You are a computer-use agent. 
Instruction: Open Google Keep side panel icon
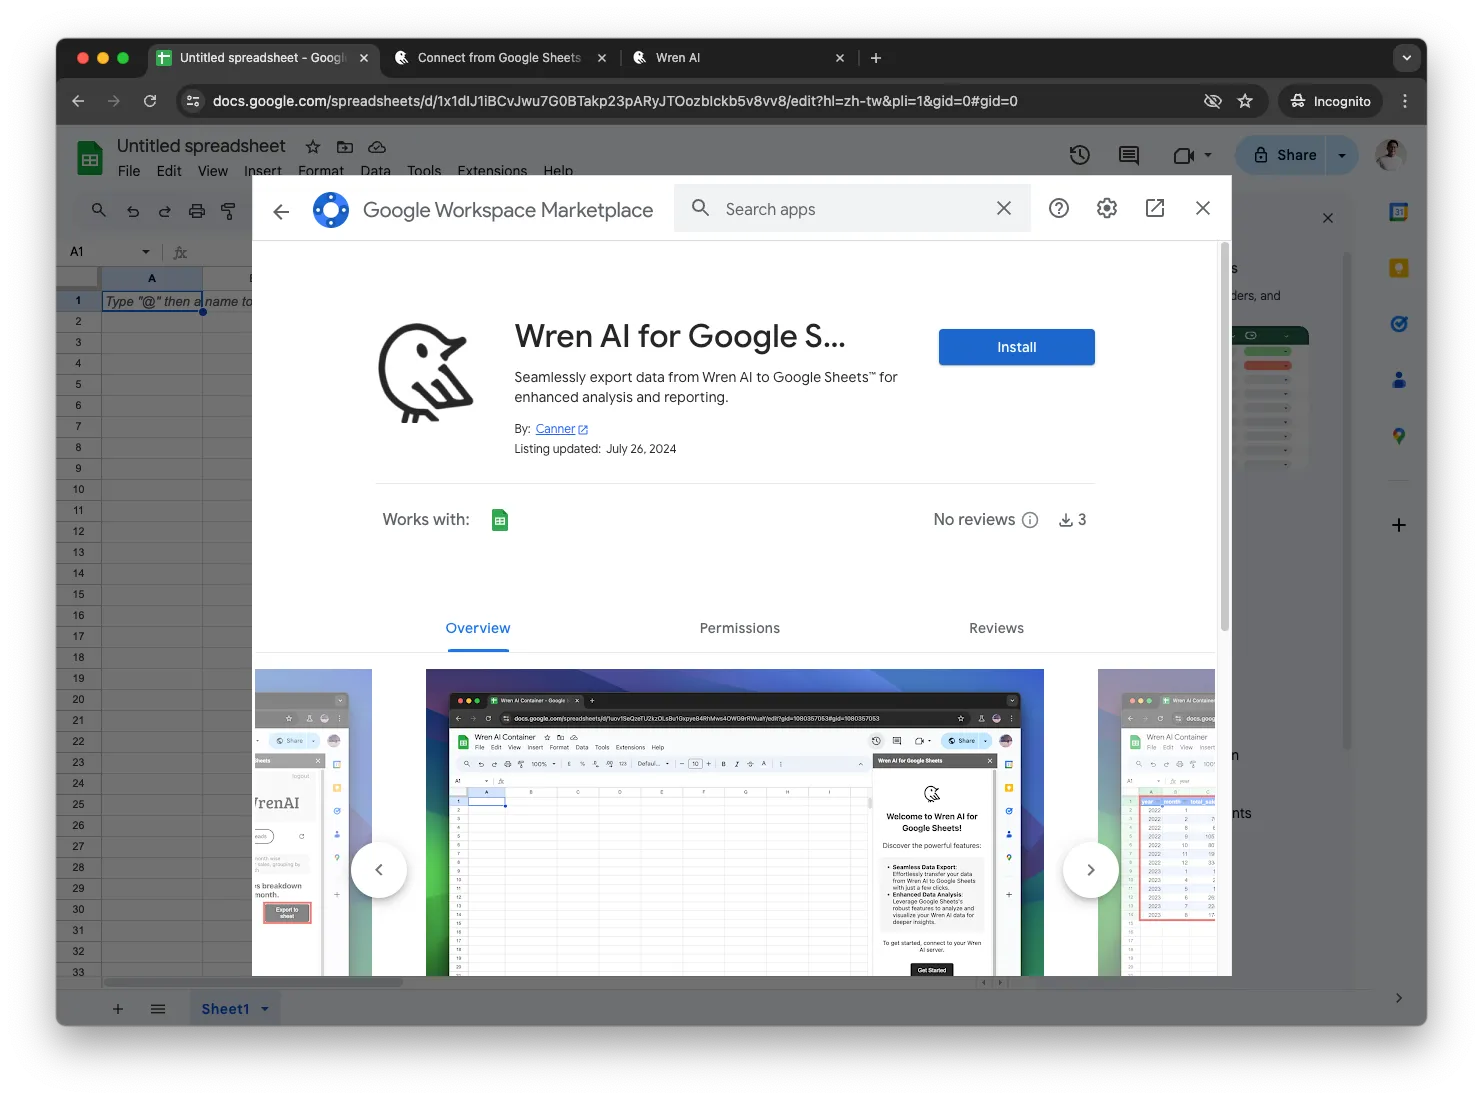tap(1399, 268)
